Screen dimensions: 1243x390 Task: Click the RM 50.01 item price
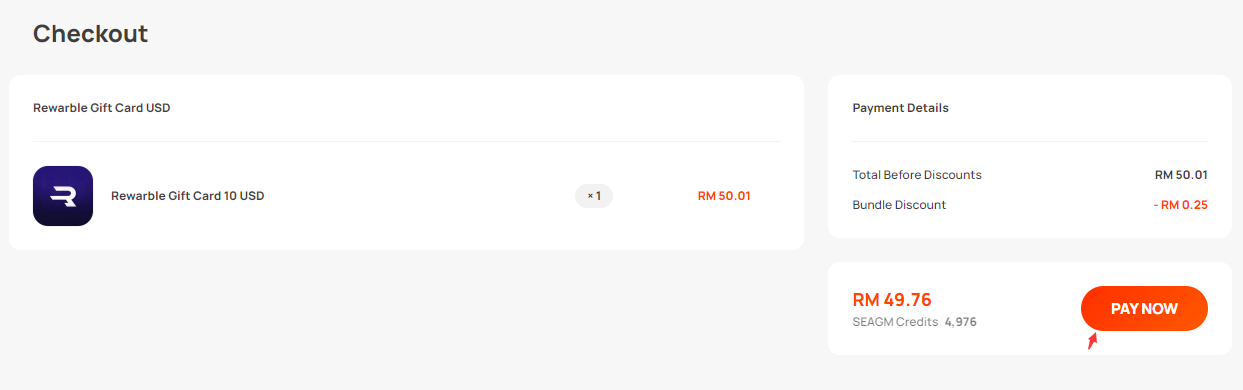pos(724,196)
